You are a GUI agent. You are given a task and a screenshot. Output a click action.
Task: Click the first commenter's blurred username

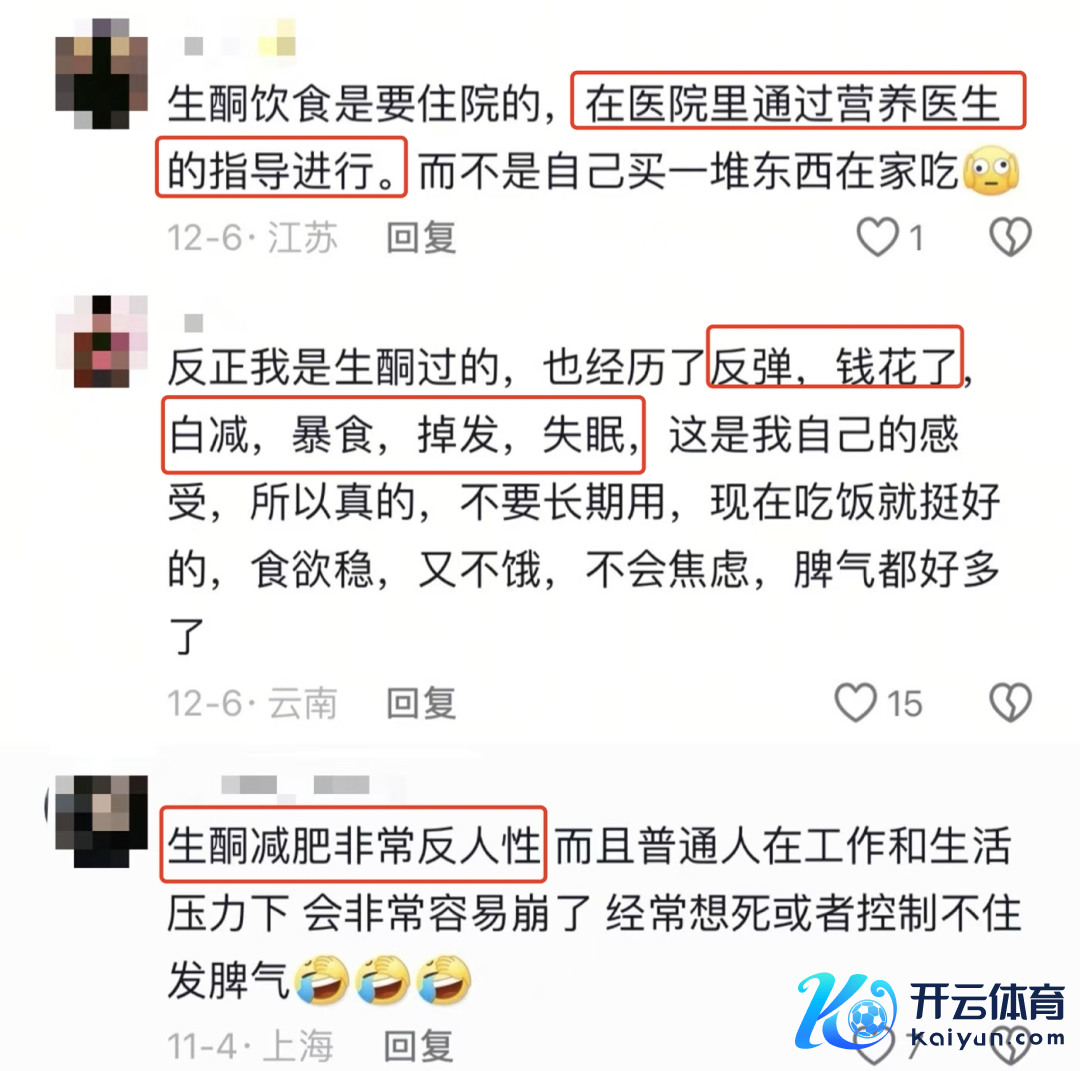pos(240,41)
